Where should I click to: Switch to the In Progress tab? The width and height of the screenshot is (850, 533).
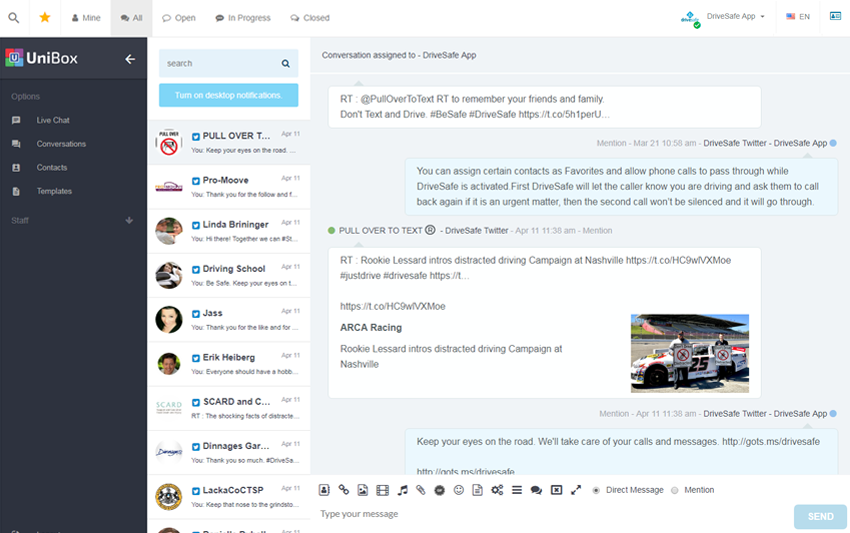pyautogui.click(x=243, y=18)
